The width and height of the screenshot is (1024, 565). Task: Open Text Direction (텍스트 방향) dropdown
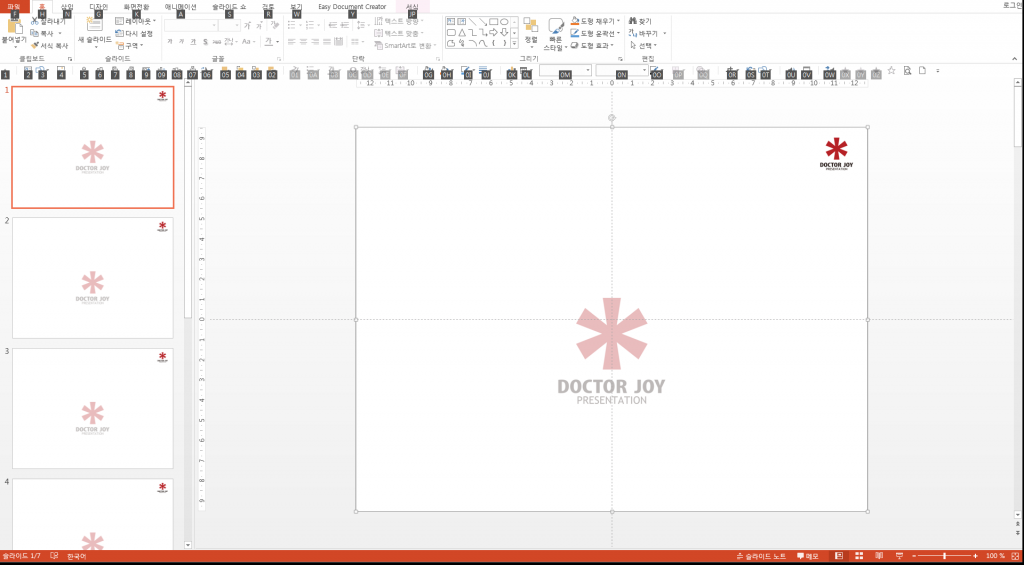(x=399, y=21)
